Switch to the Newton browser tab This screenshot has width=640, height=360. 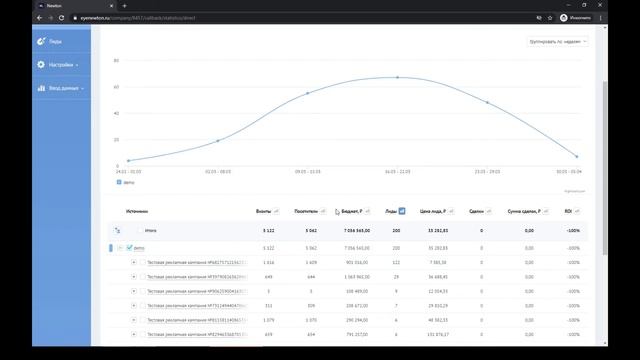[76, 6]
